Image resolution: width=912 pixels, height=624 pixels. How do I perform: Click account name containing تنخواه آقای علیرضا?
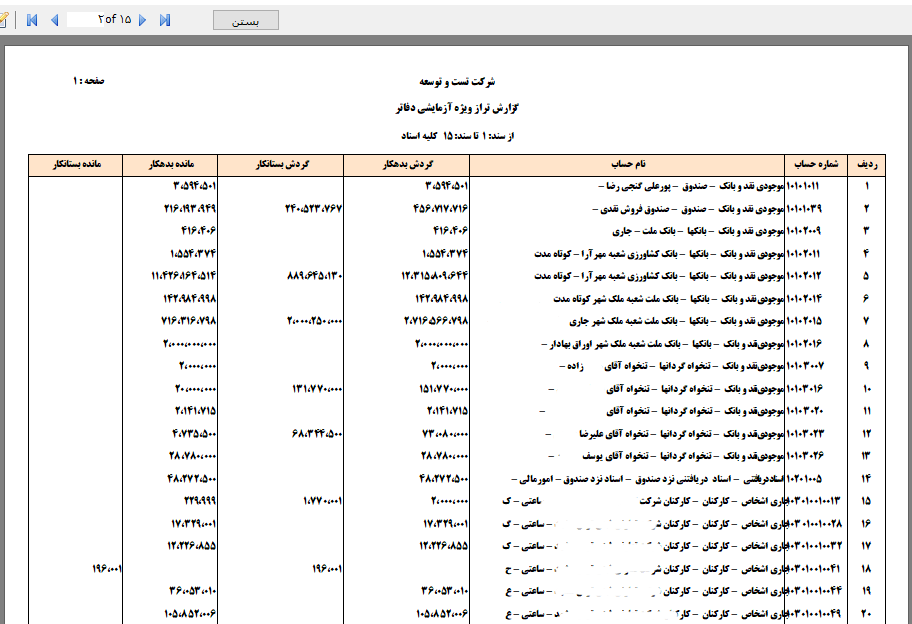click(665, 434)
